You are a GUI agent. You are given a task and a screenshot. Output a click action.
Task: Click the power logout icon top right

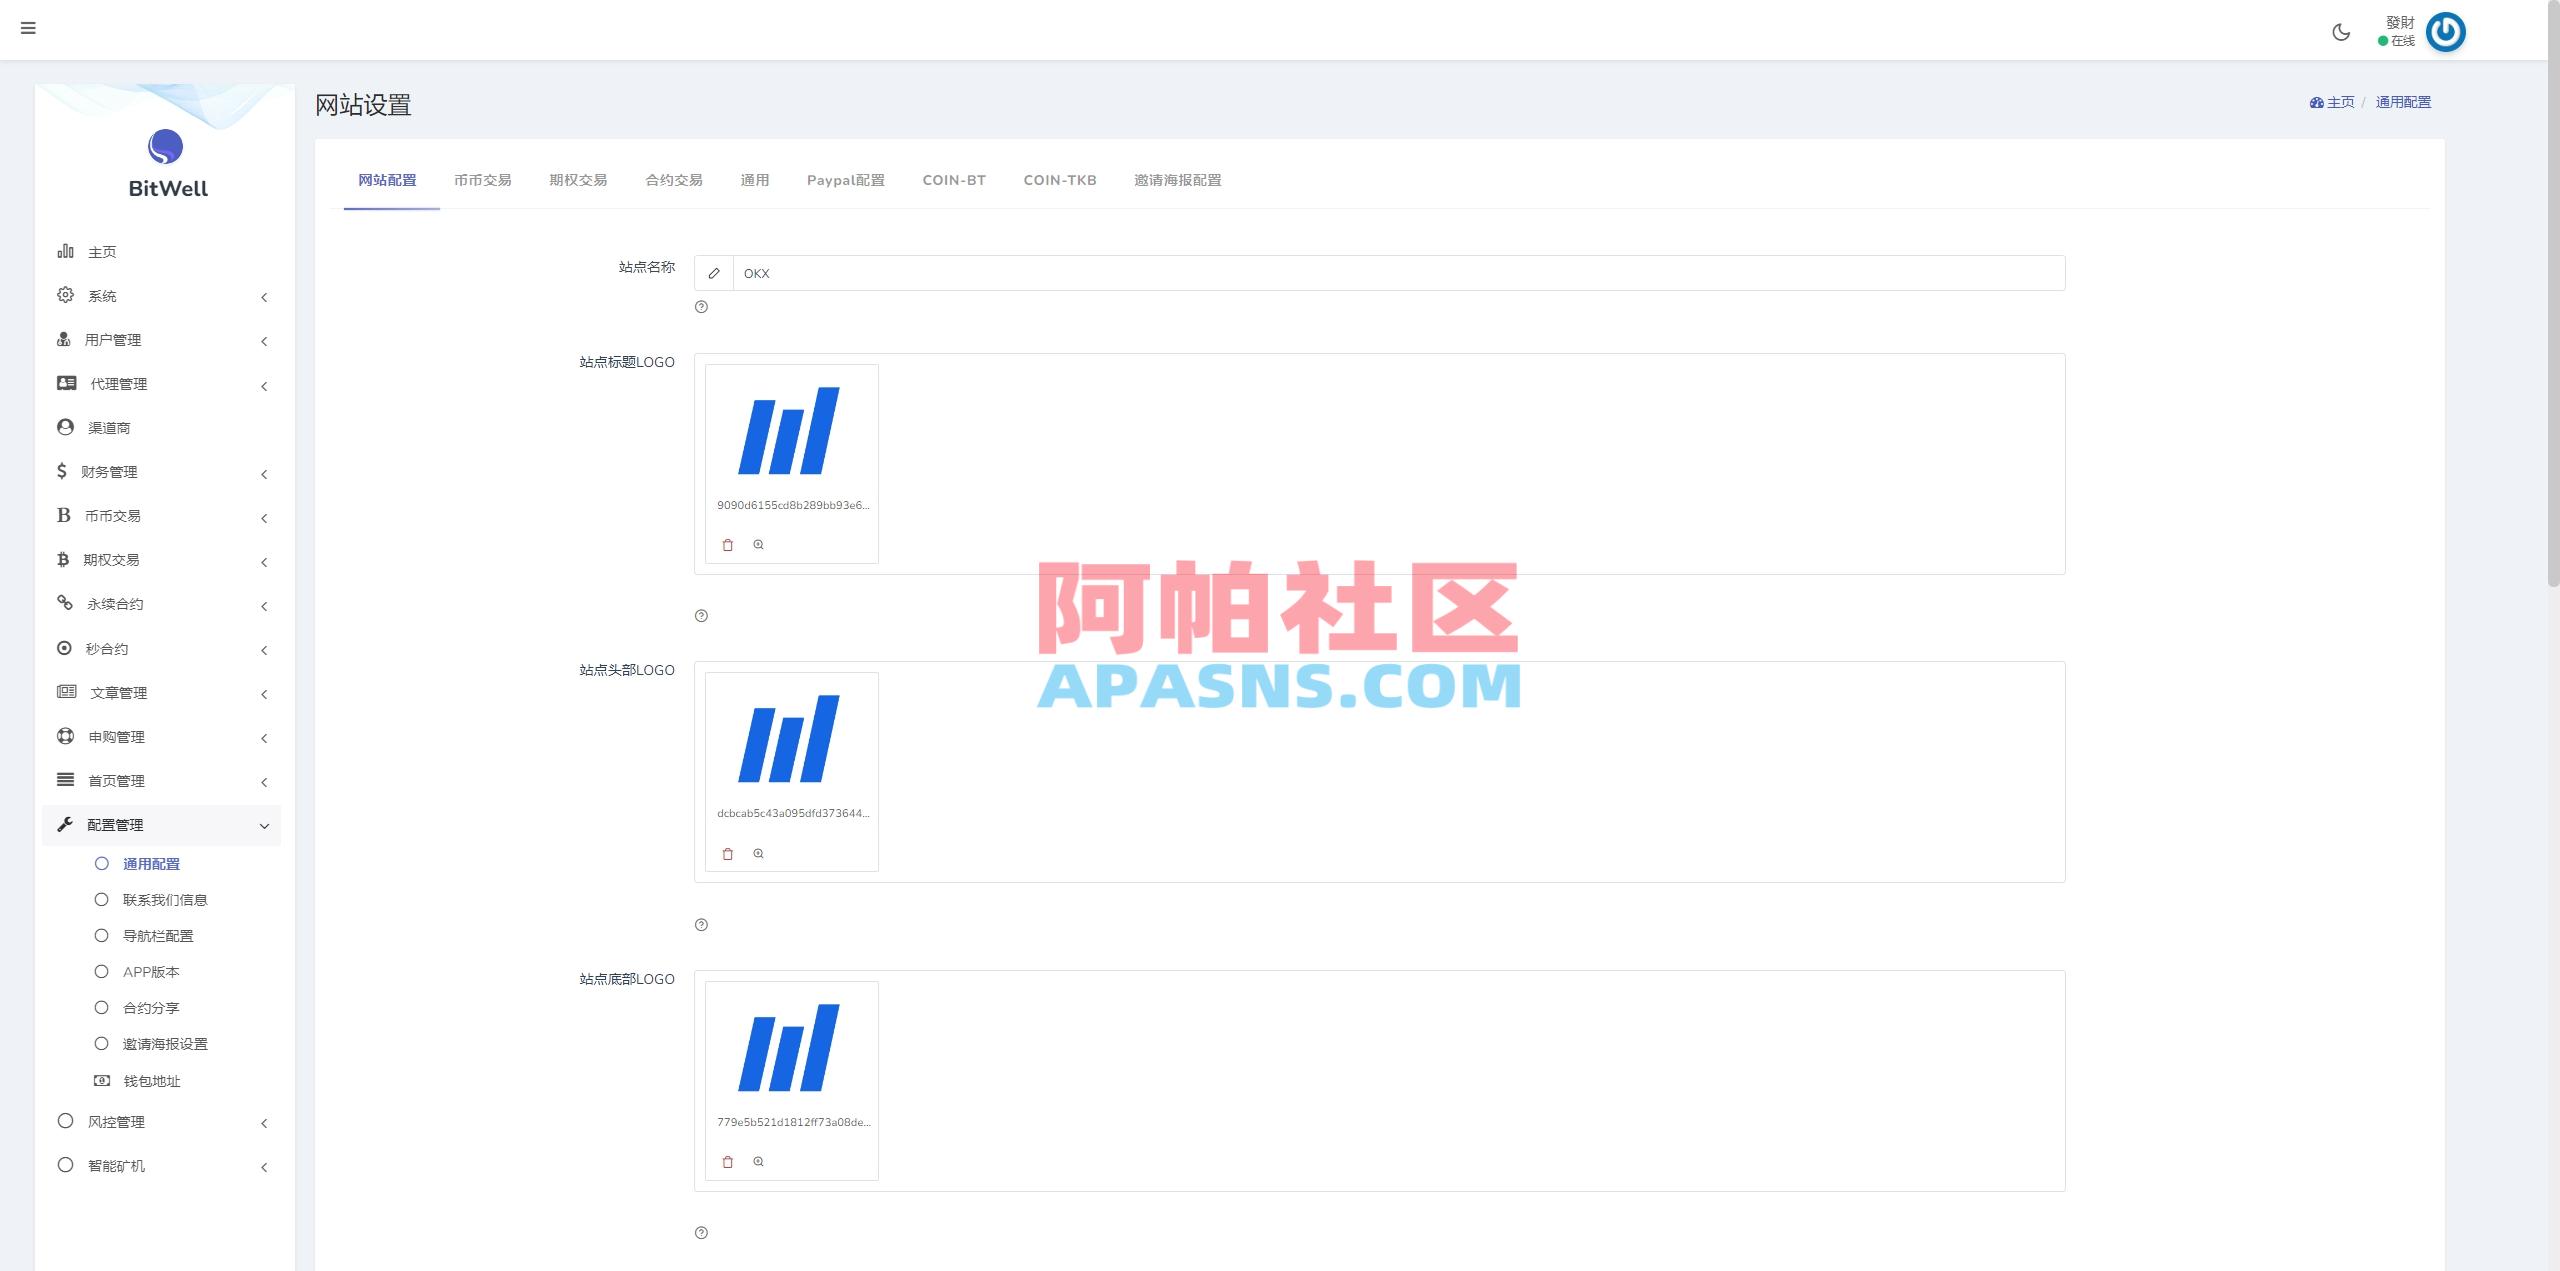pyautogui.click(x=2446, y=32)
